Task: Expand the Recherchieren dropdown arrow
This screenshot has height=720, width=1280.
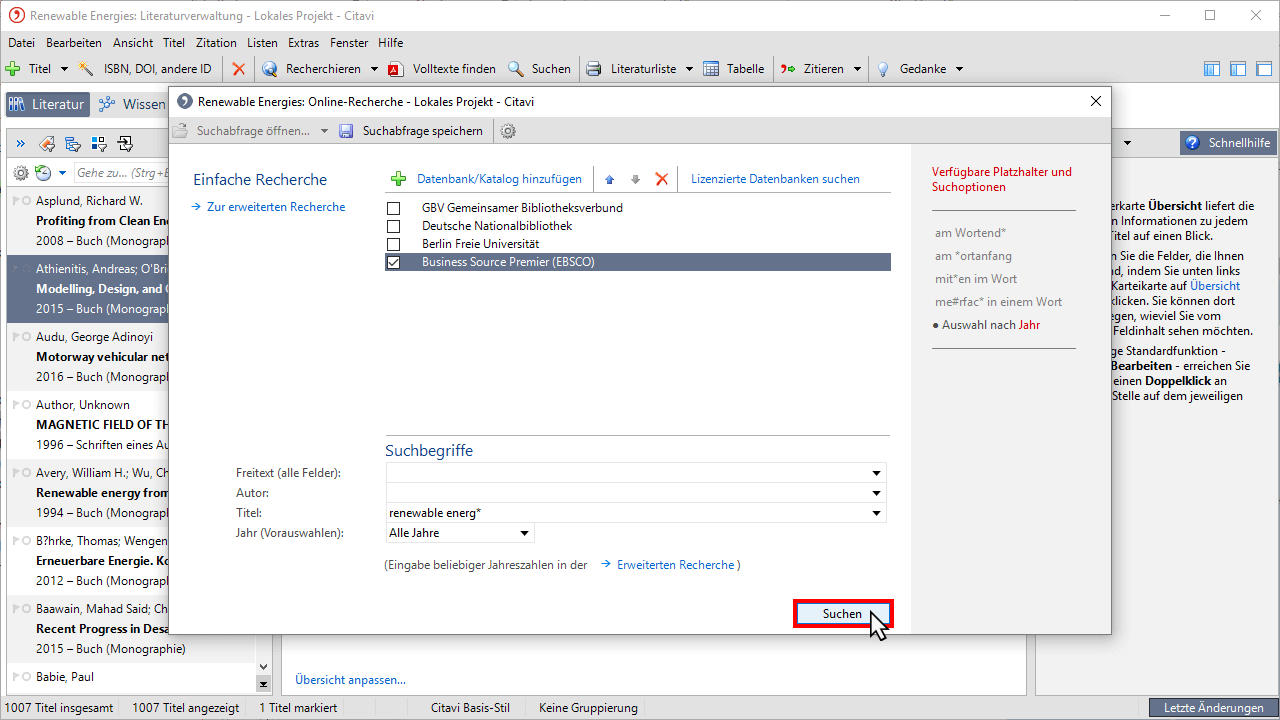Action: click(x=374, y=69)
